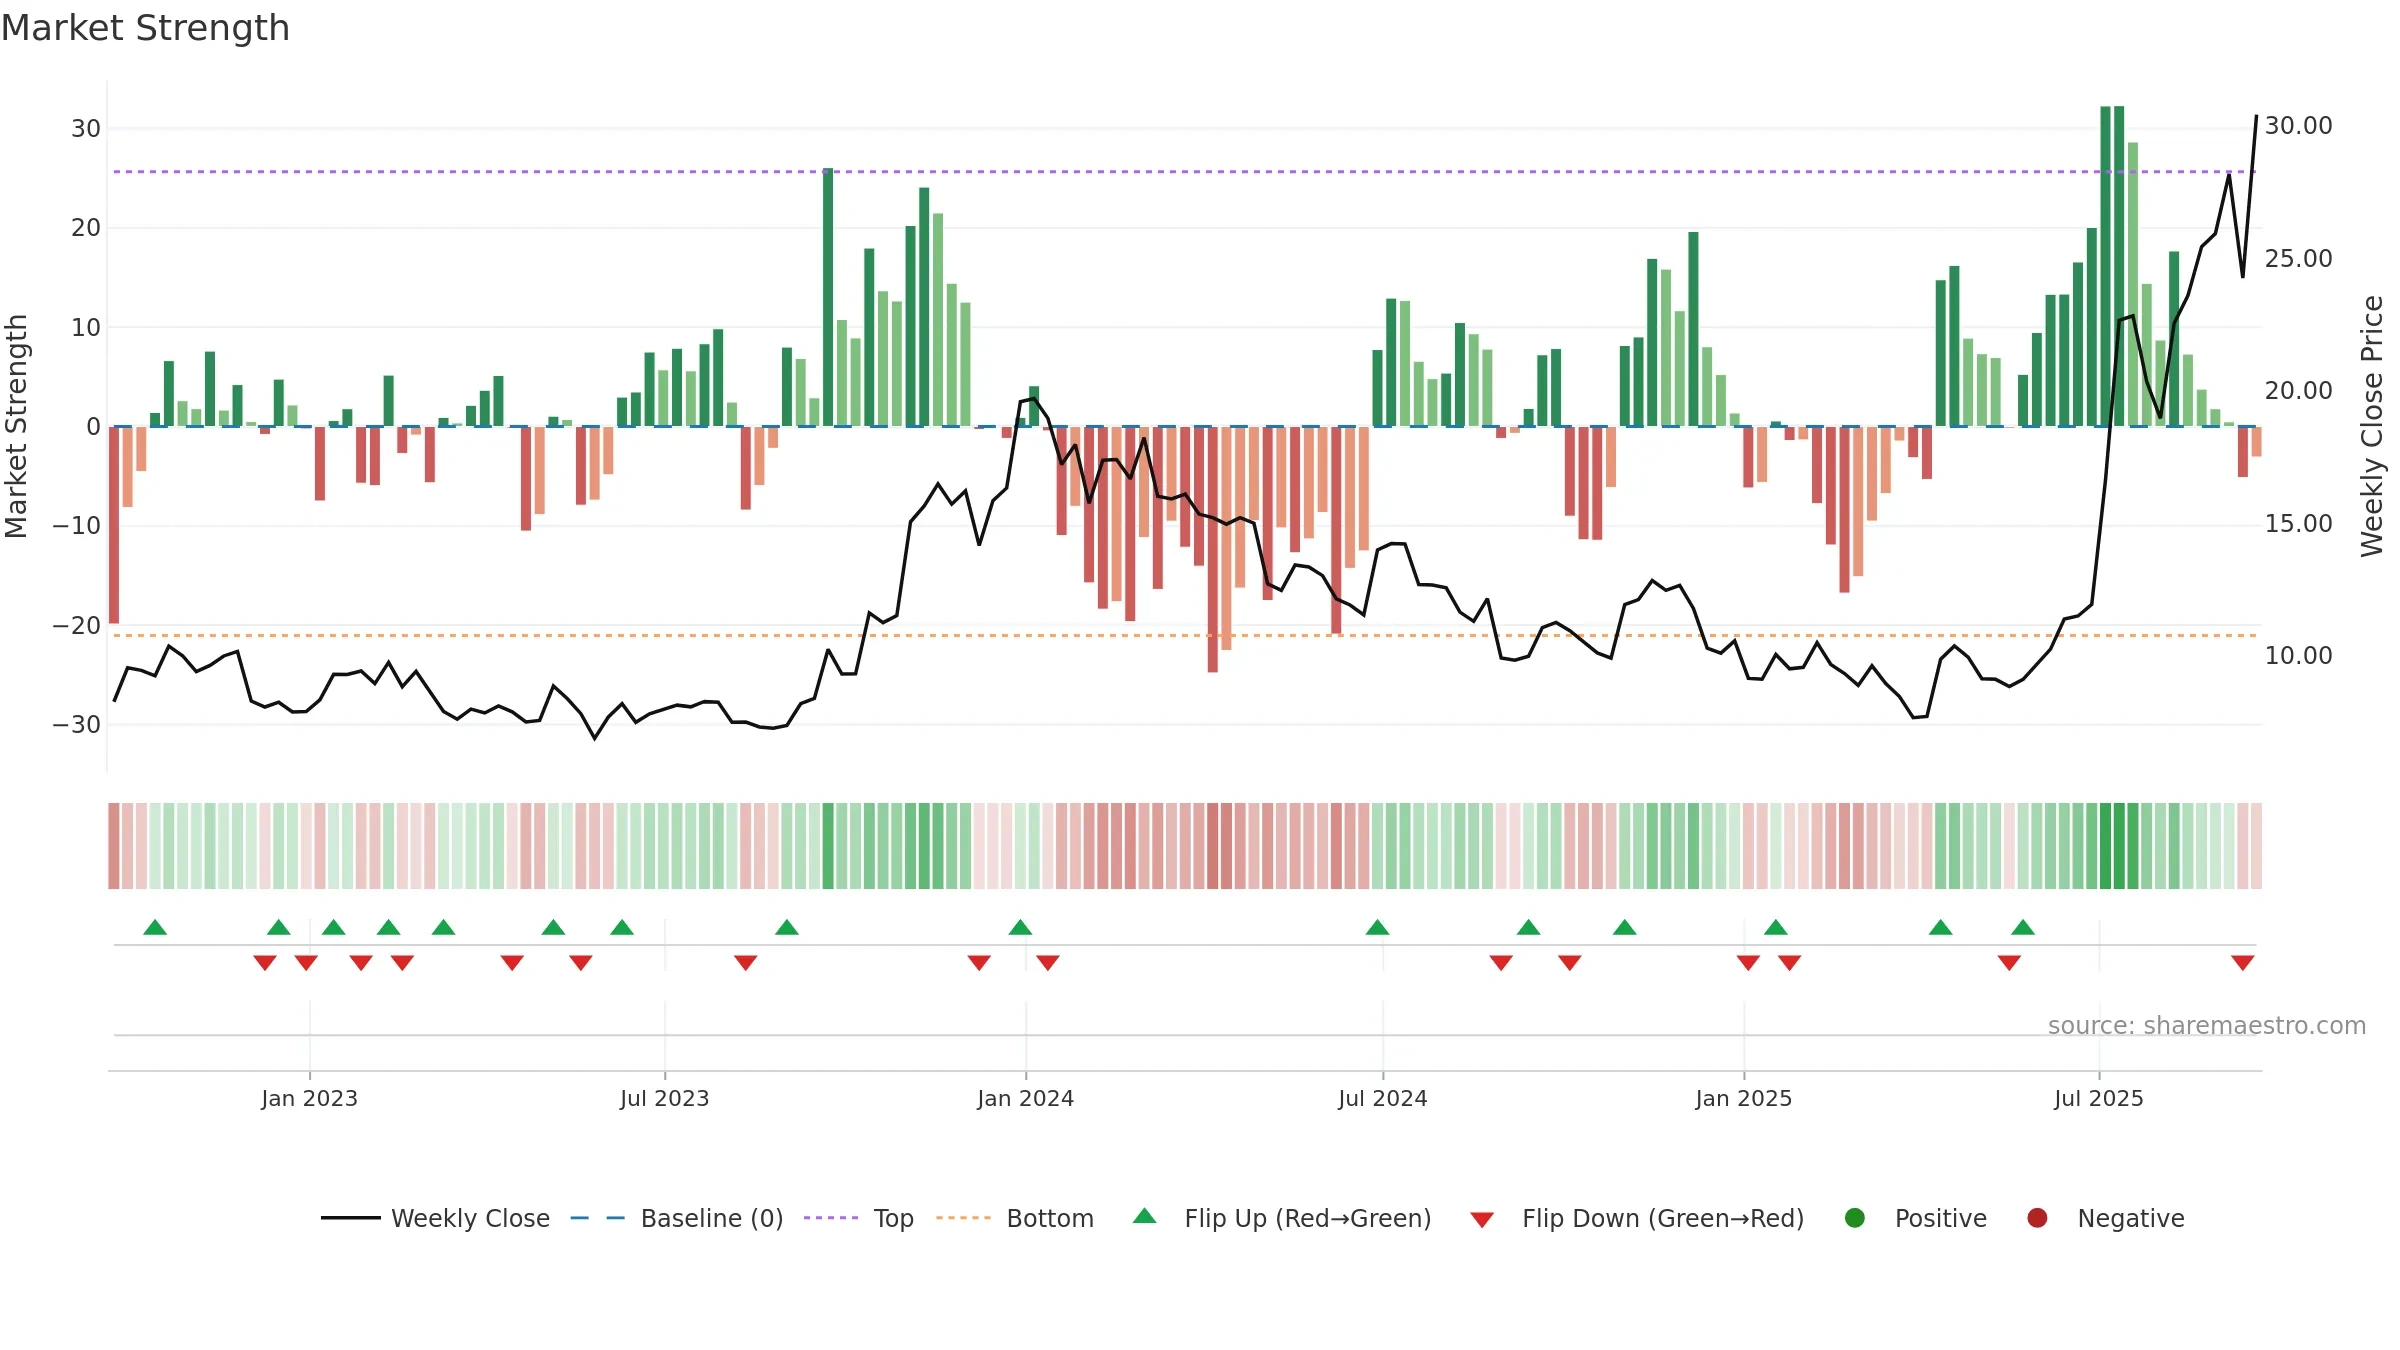Screen dimensions: 2400x1350
Task: Click the deepest red bar reaching about −25
Action: point(1213,549)
